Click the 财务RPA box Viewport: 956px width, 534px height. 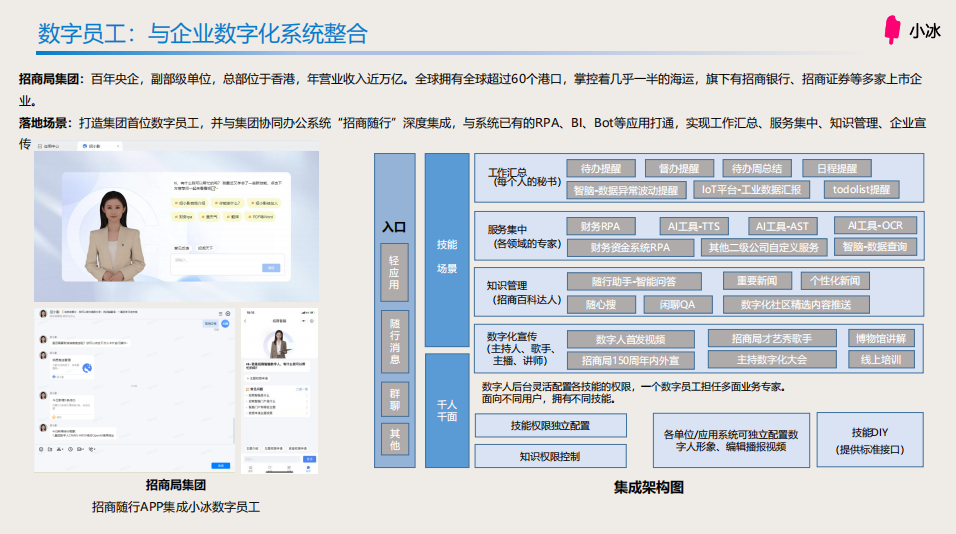pos(601,226)
